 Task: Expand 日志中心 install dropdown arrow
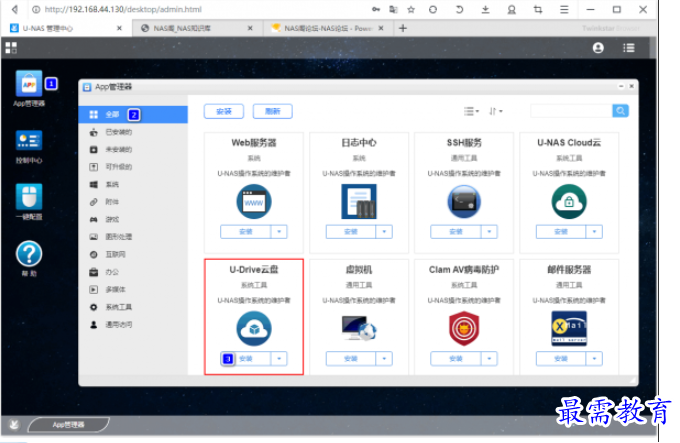[384, 231]
